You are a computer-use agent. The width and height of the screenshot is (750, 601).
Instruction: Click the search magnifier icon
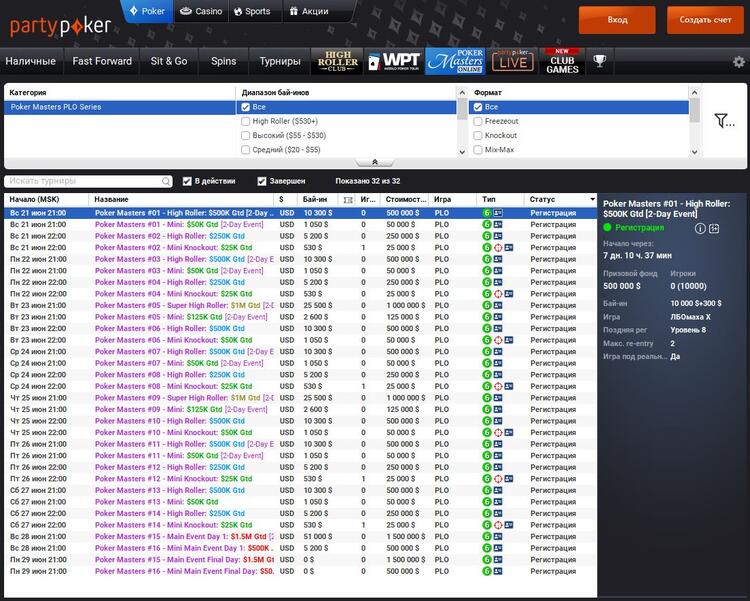pyautogui.click(x=165, y=181)
